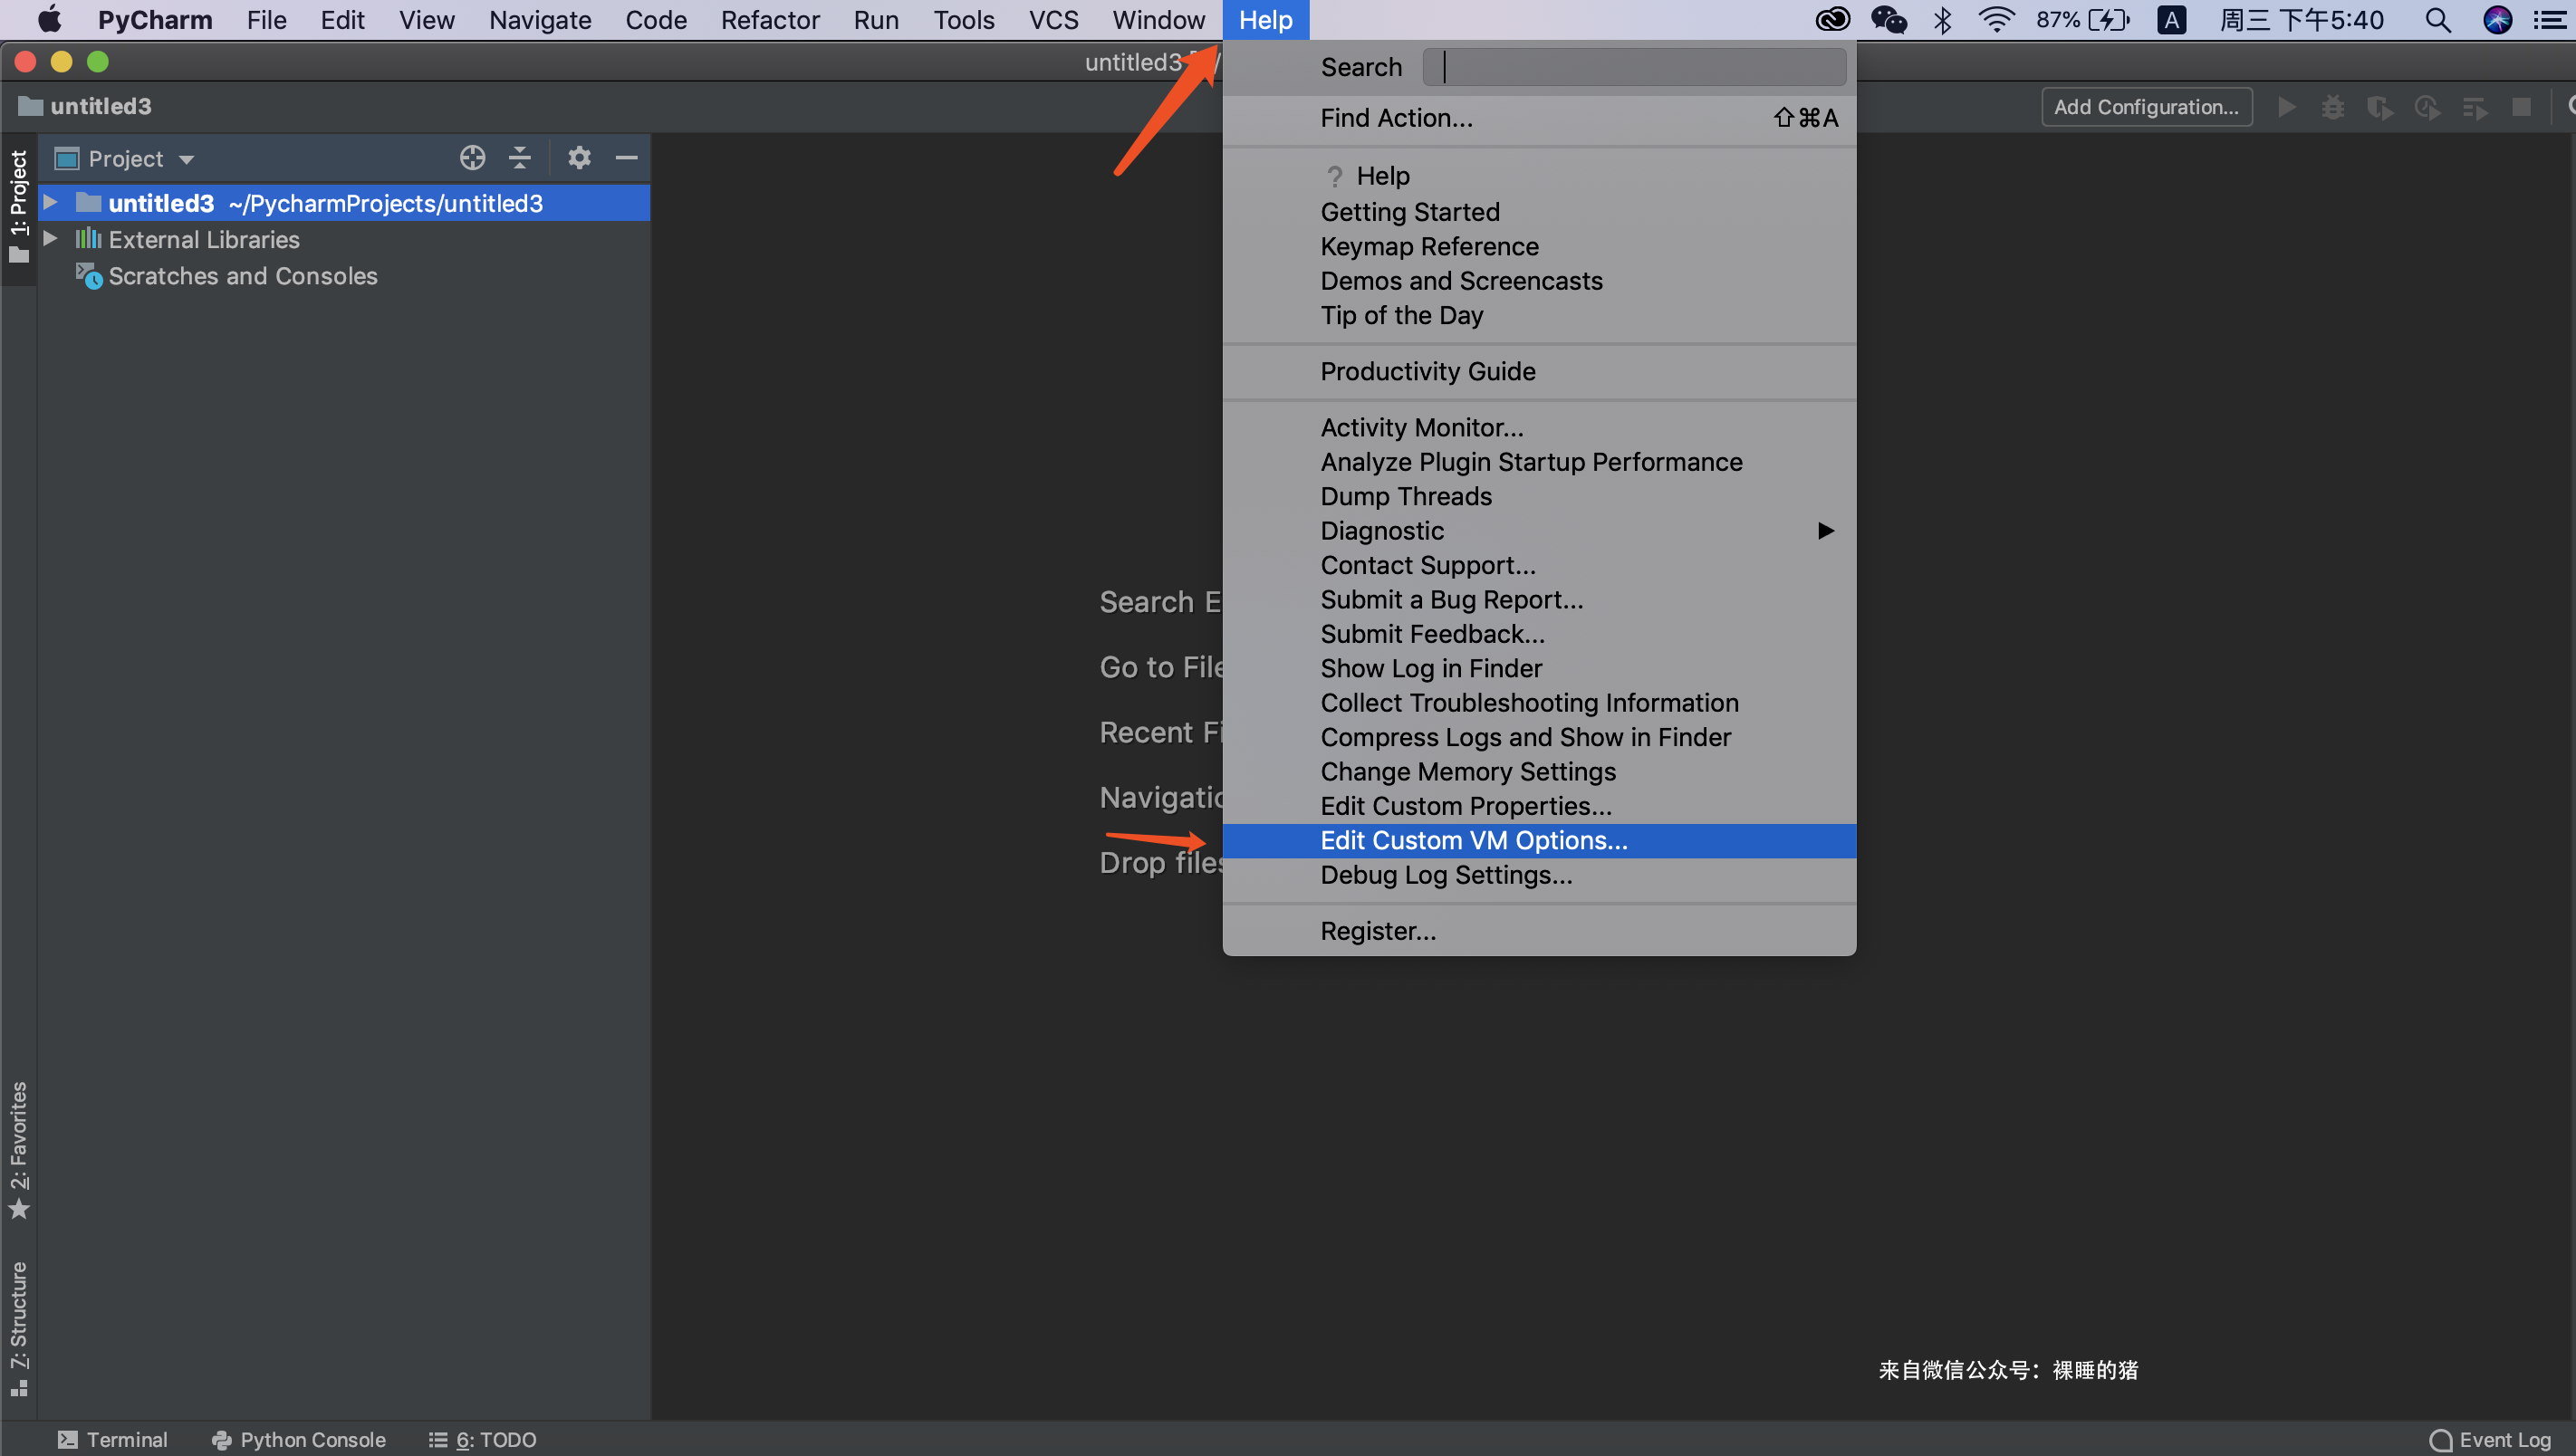Open the File menu
Screen dimensions: 2576x1456
pos(266,20)
